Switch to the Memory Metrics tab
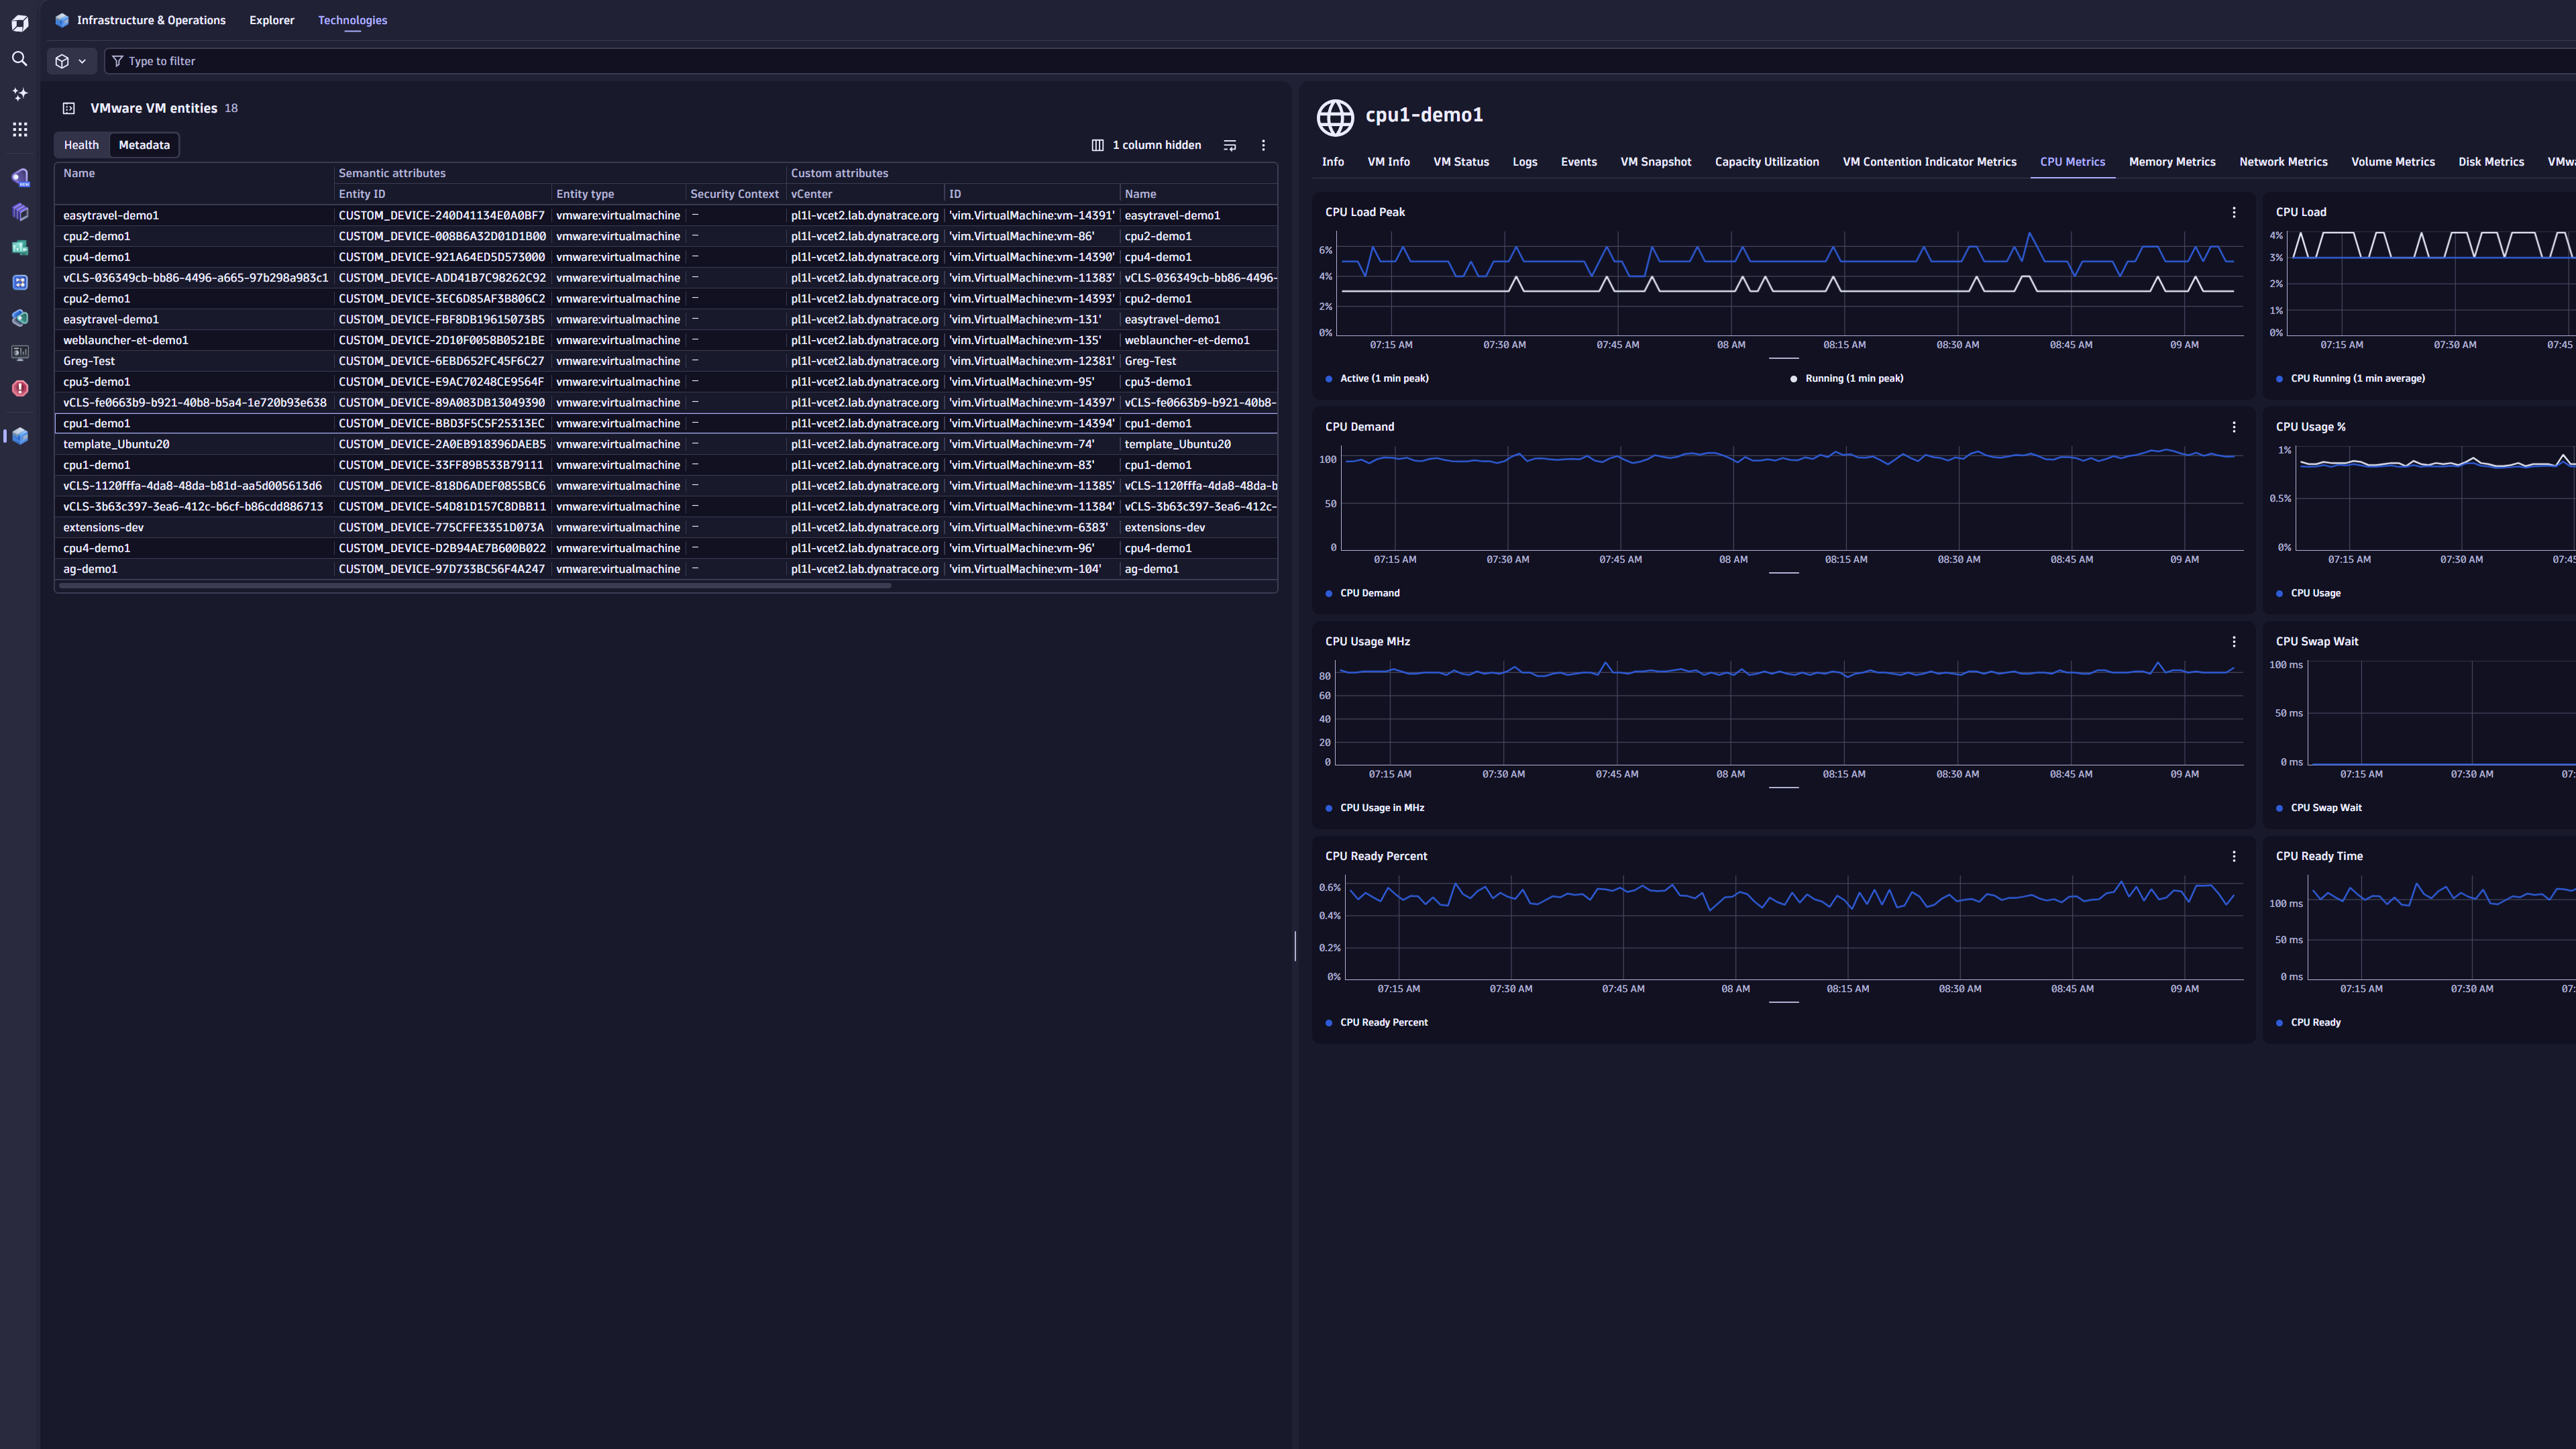This screenshot has height=1449, width=2576. [x=2172, y=161]
